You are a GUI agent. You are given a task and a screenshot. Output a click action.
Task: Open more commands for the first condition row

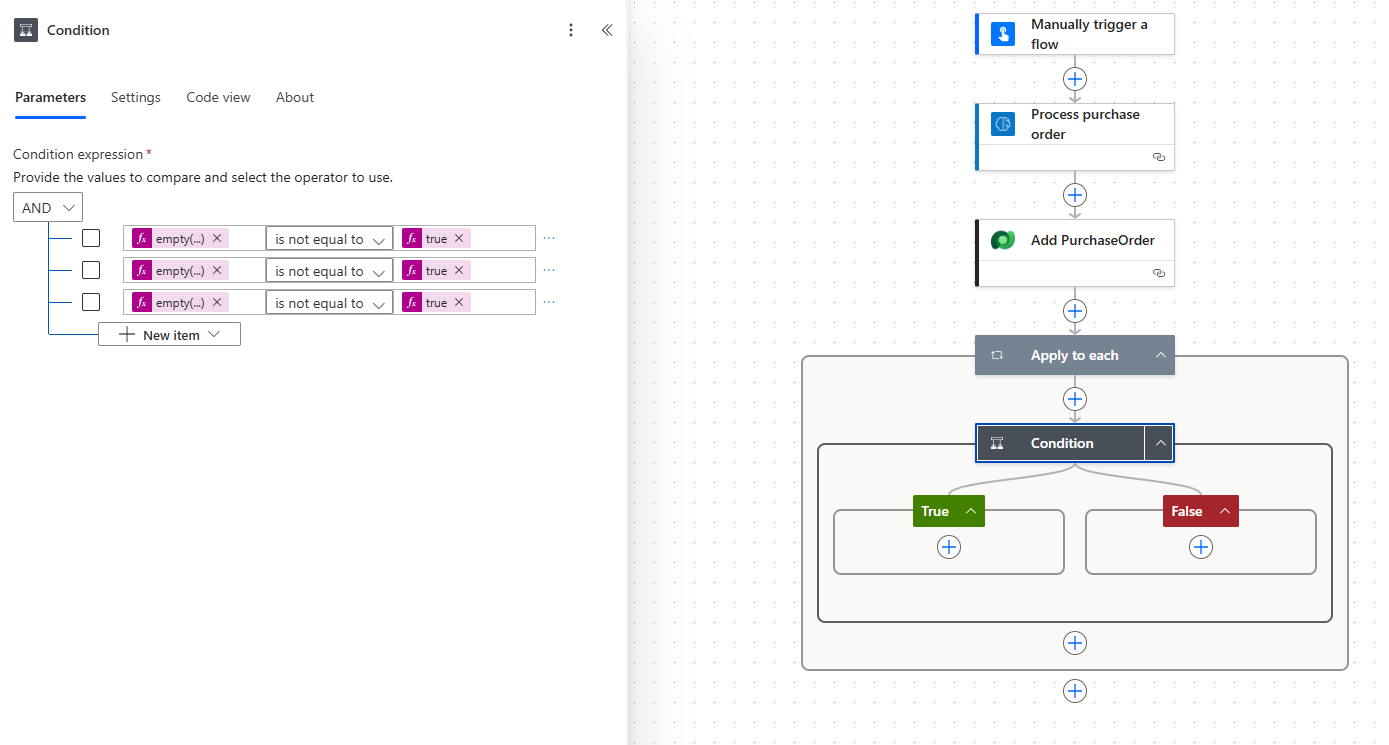coord(548,237)
